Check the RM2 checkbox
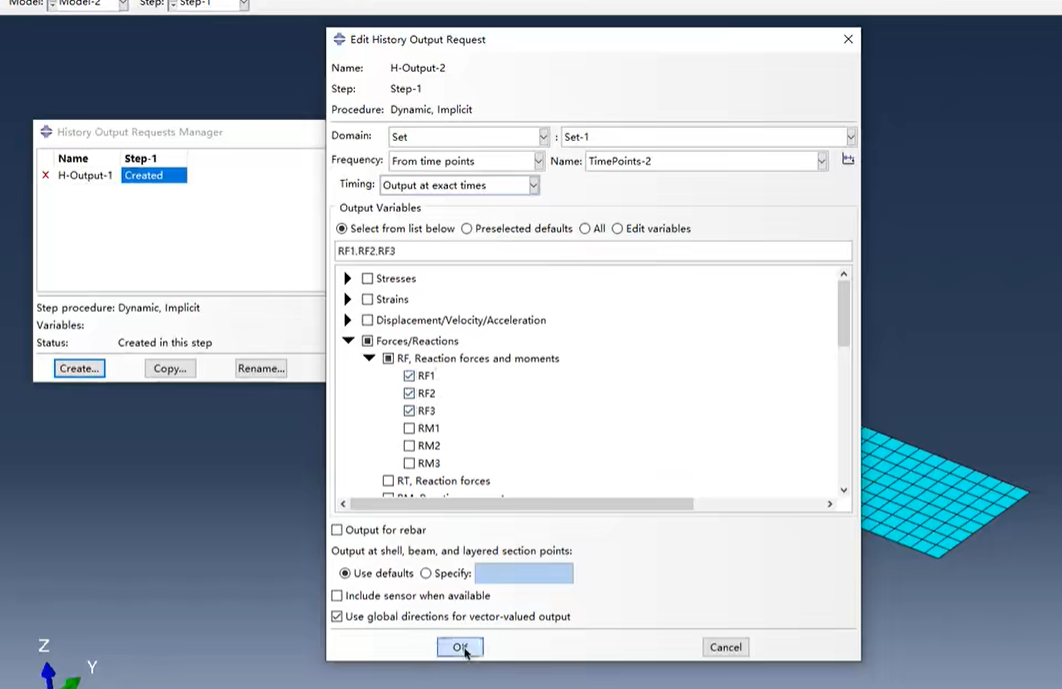 409,446
